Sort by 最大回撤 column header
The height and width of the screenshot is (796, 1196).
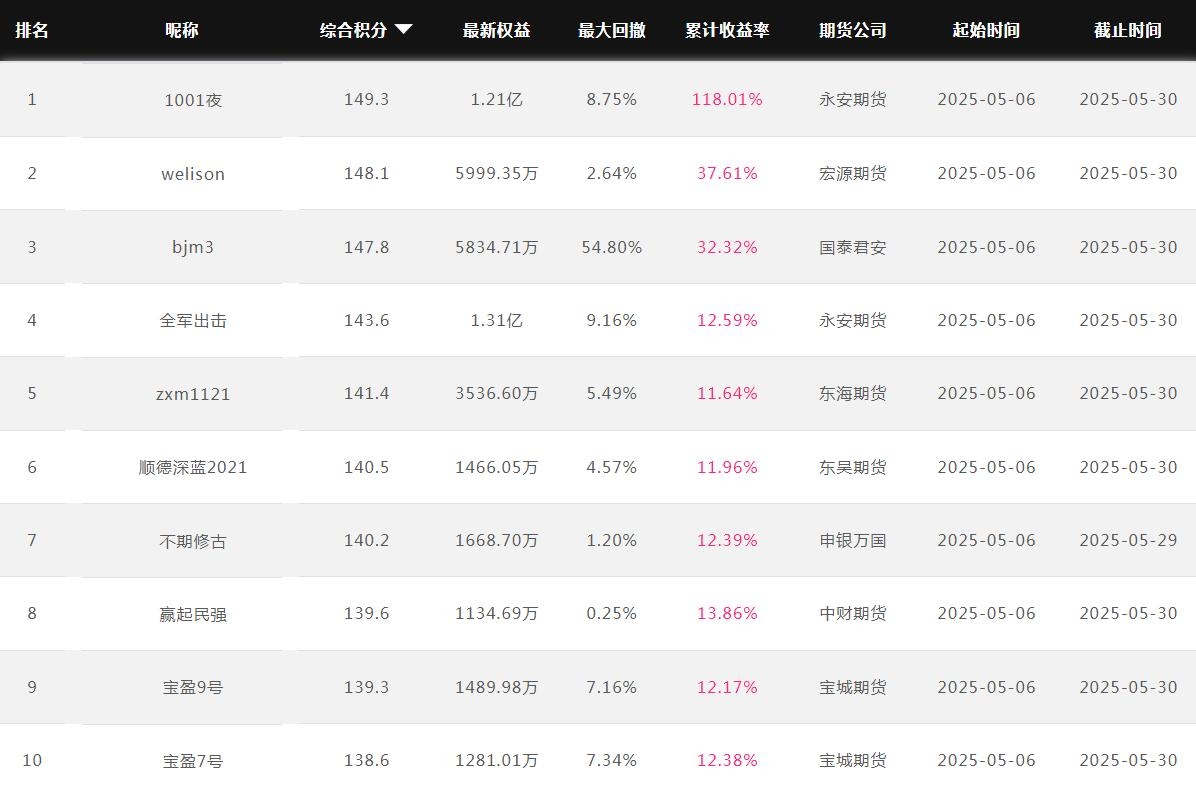(612, 30)
